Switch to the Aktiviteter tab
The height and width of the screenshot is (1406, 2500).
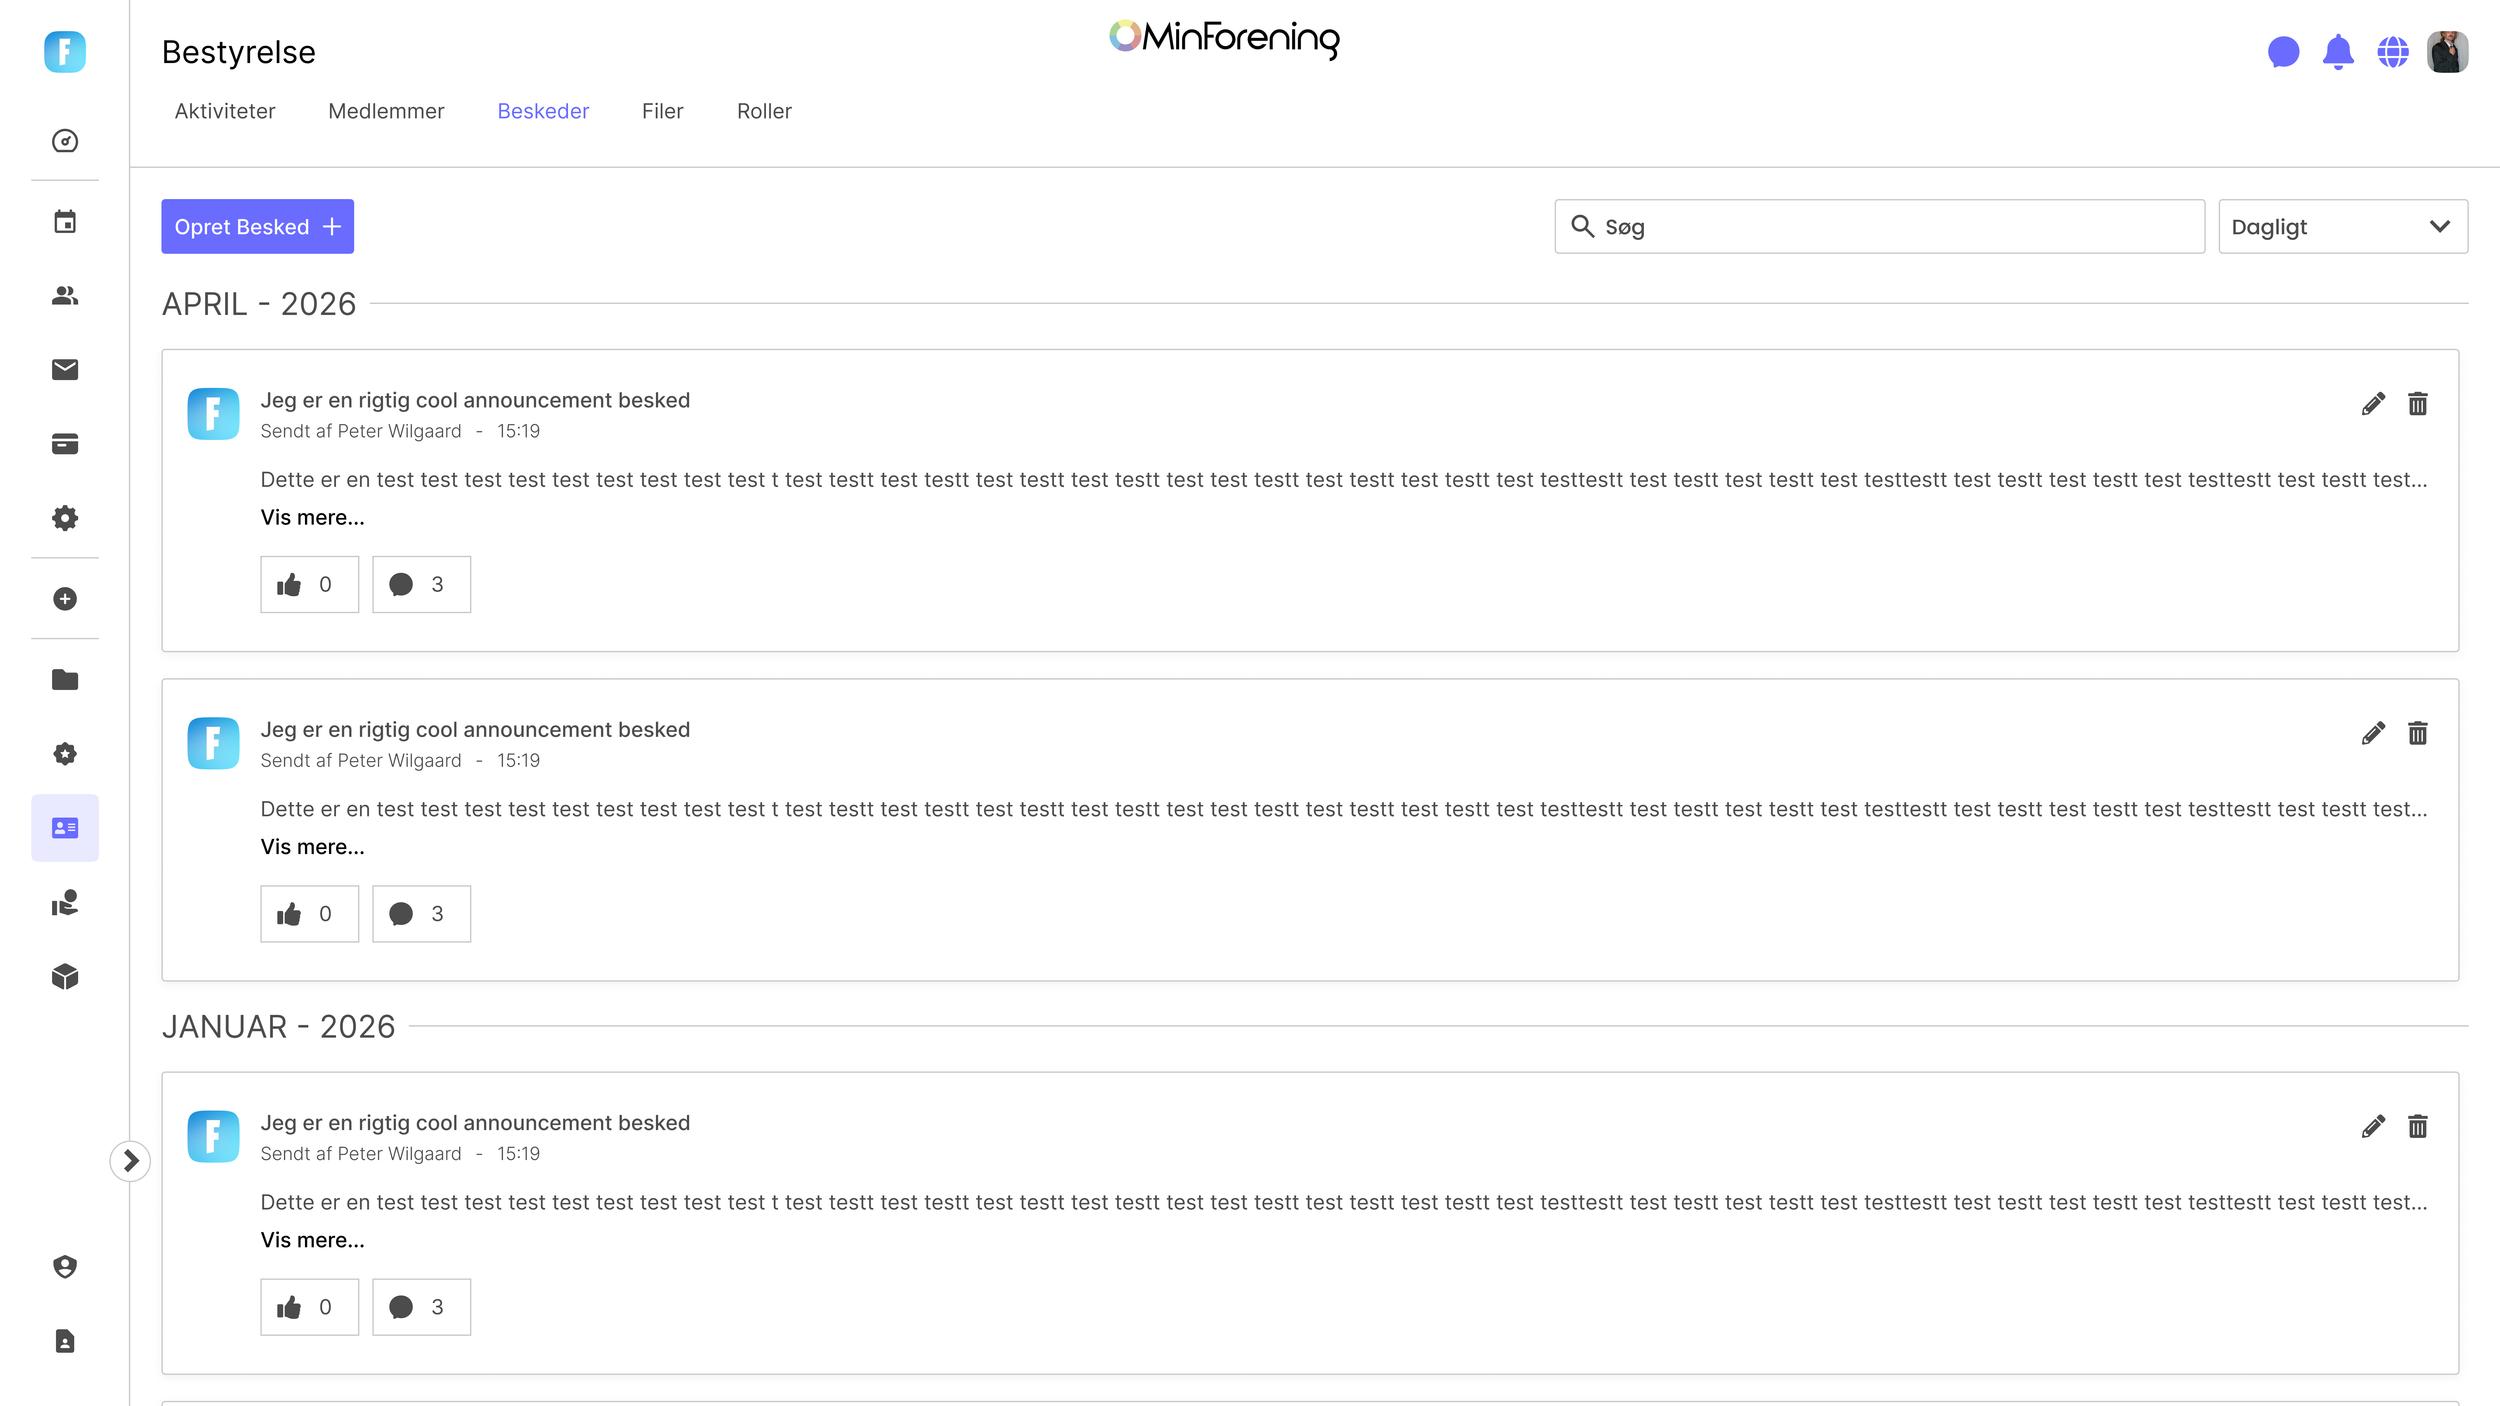225,111
